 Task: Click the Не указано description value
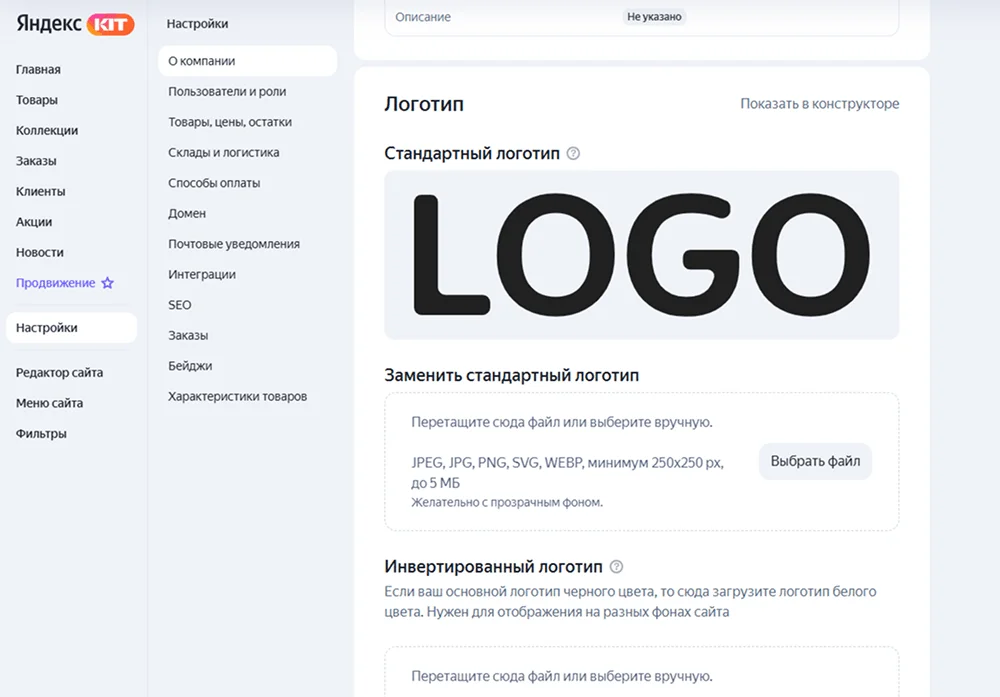(654, 17)
